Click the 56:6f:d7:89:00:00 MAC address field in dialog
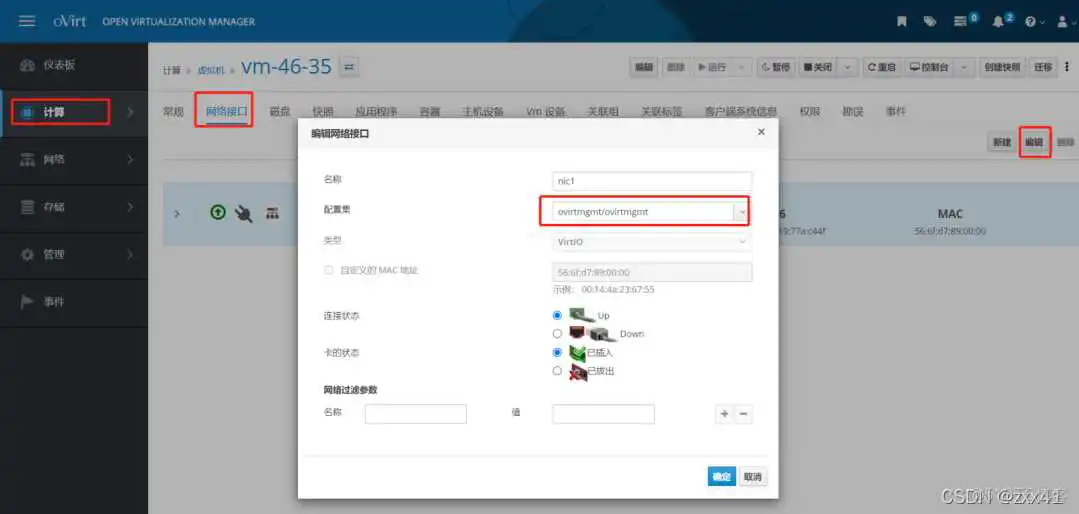Viewport: 1079px width, 514px height. [652, 272]
